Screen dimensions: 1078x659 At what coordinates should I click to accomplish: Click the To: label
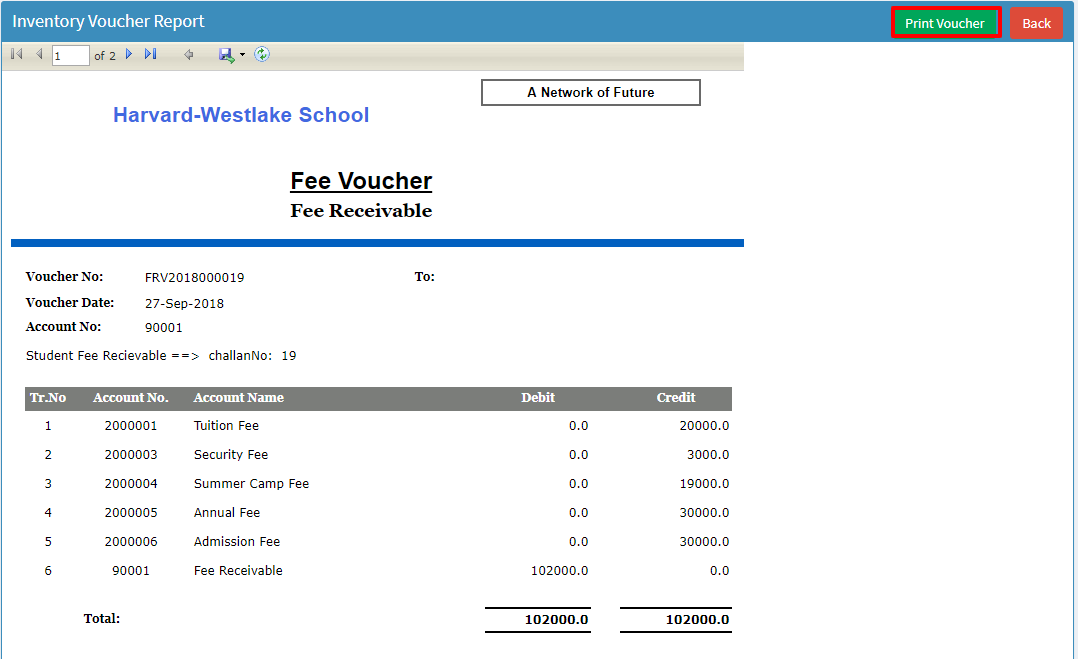pos(424,277)
